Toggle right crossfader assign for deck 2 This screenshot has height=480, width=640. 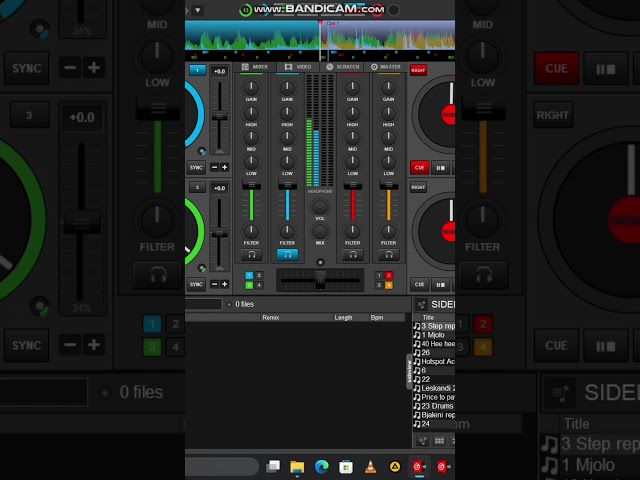click(389, 276)
